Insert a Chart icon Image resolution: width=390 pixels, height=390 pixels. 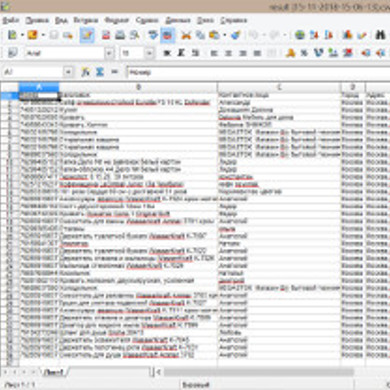347,35
